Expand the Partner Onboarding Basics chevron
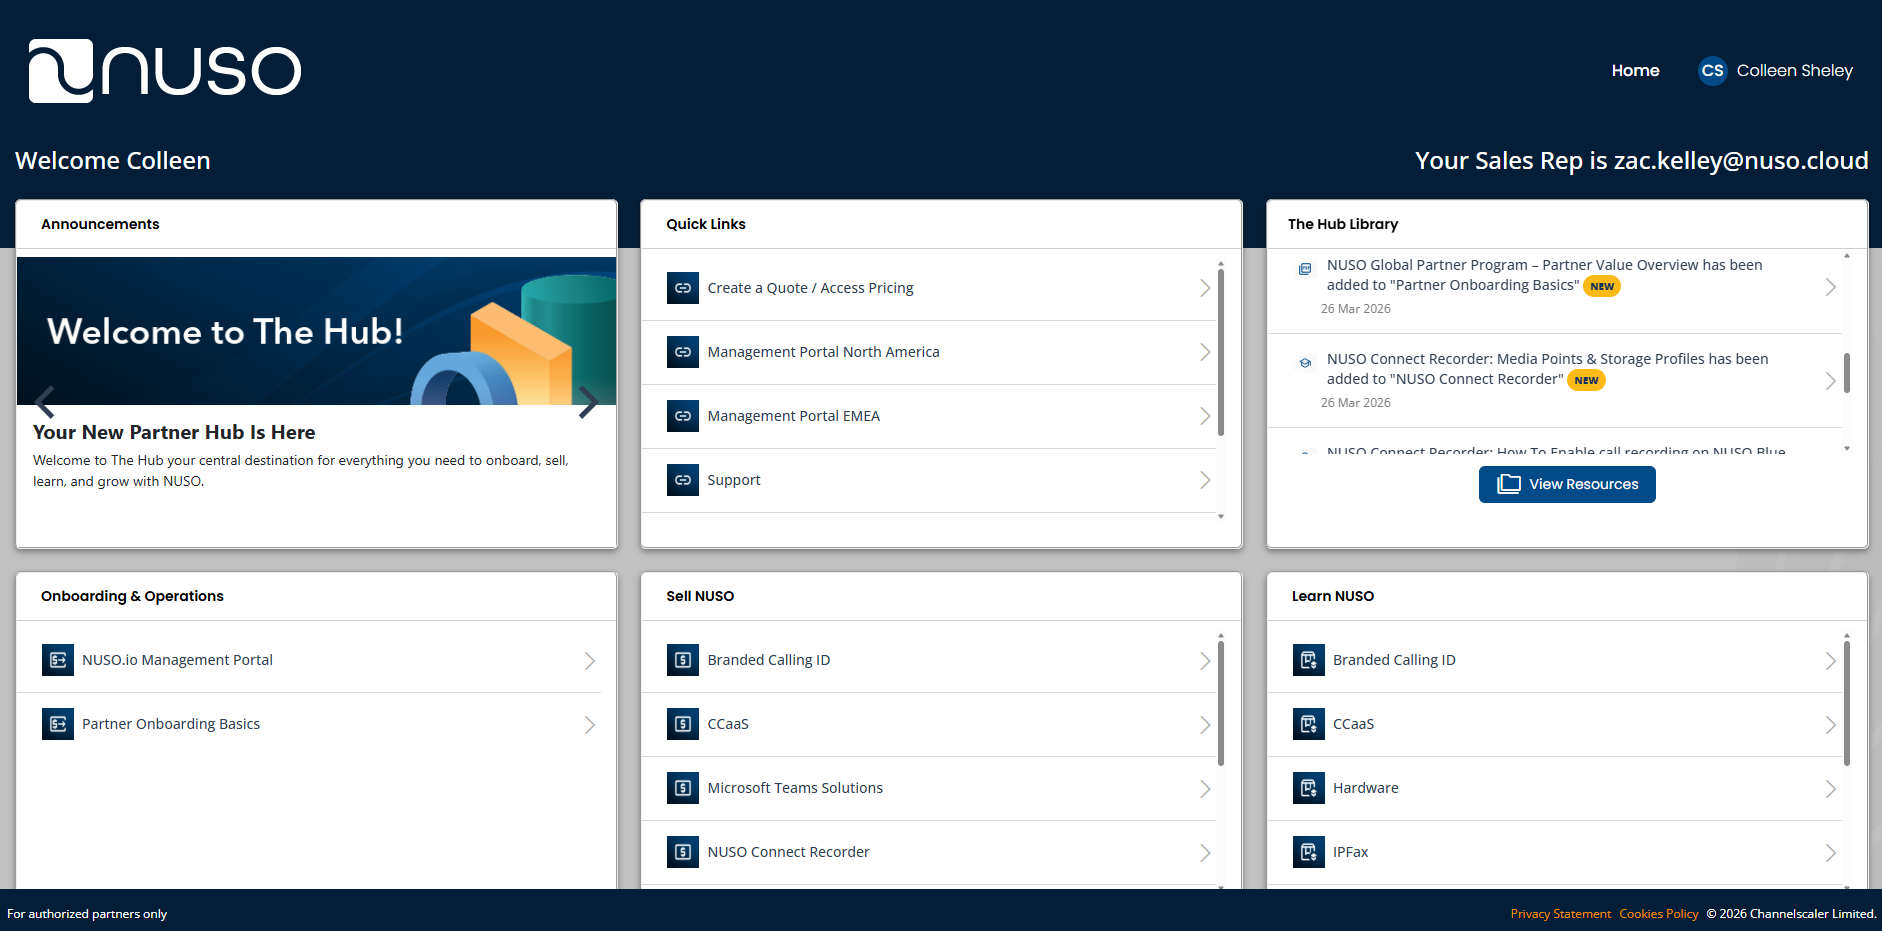Screen dimensions: 1882x931 590,725
